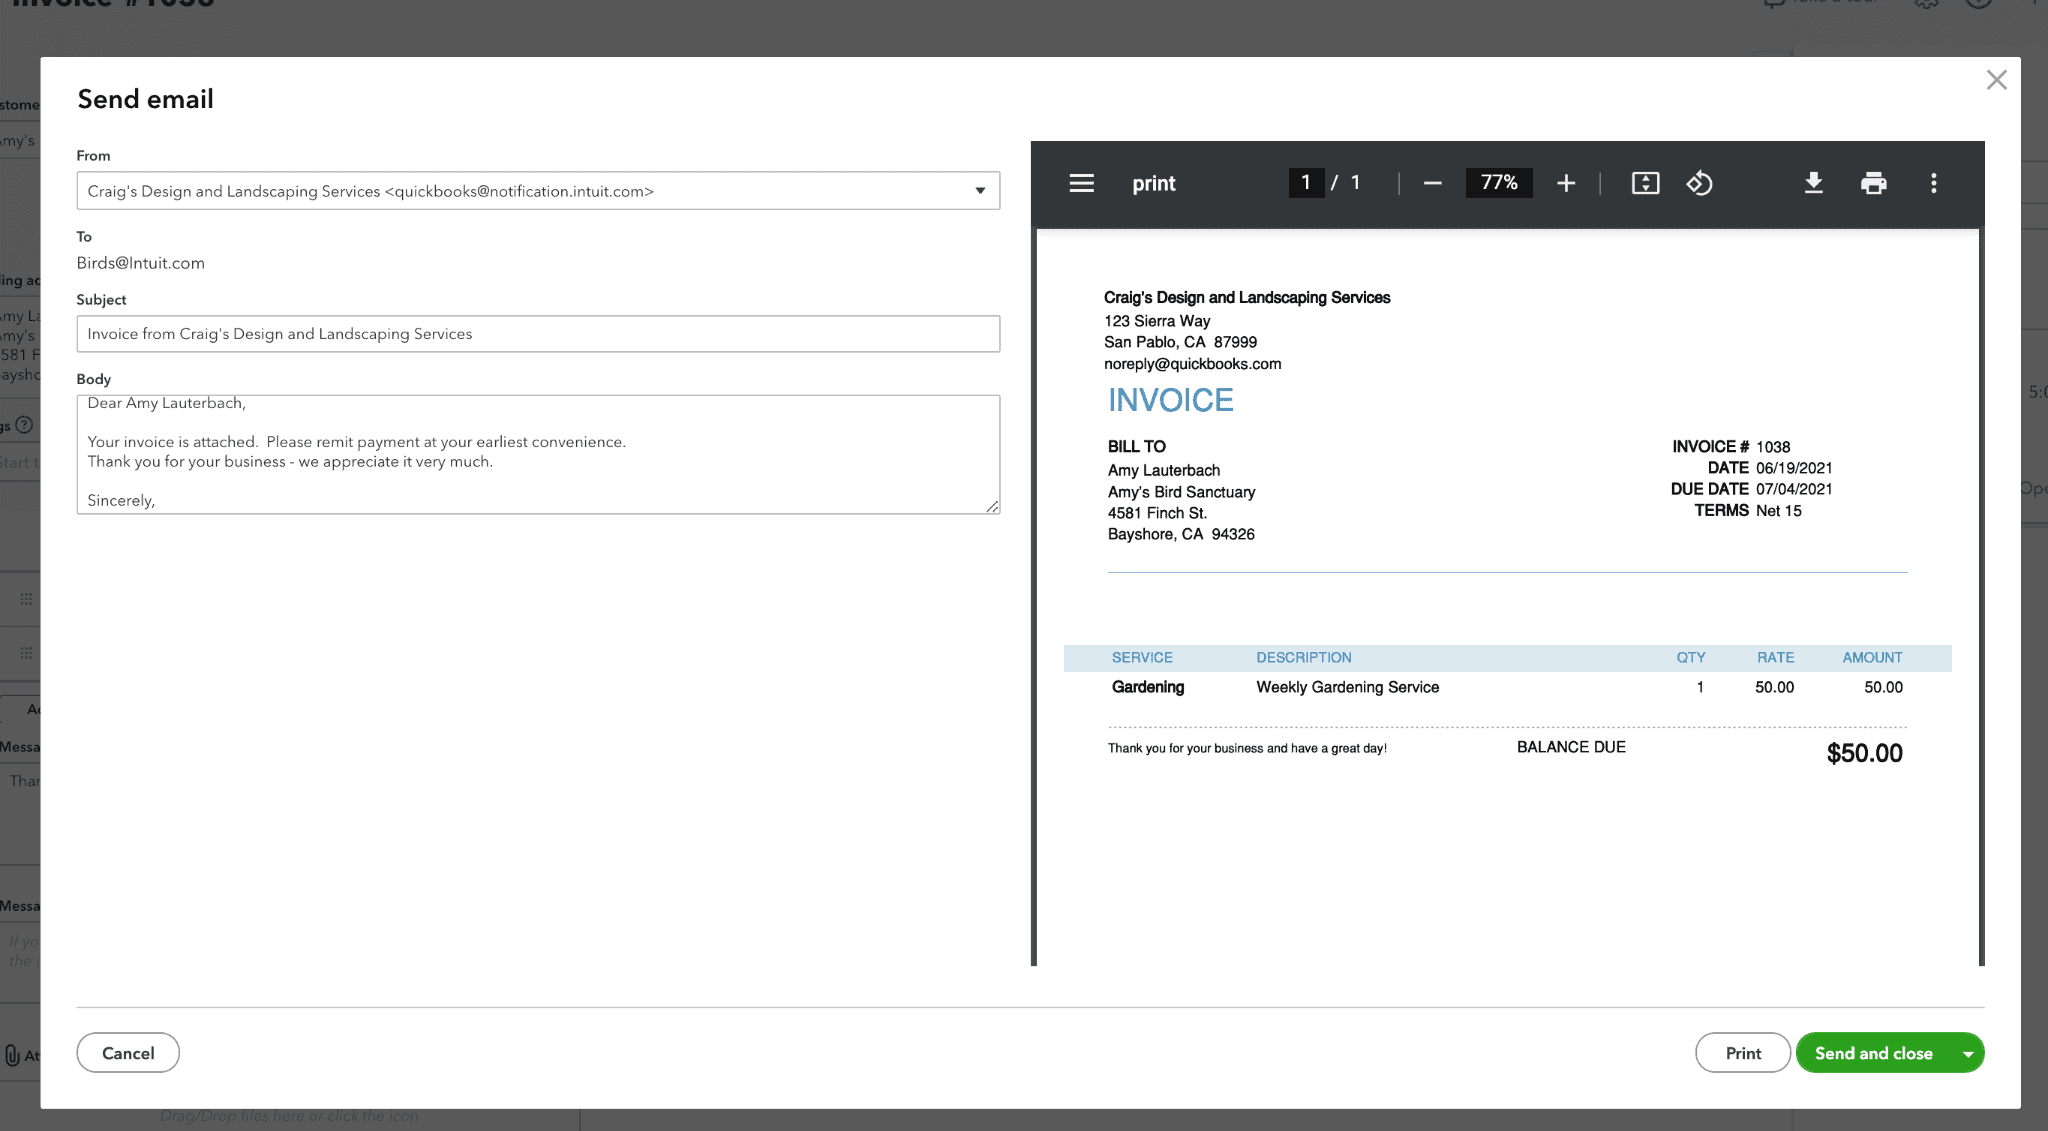
Task: Click the Print button
Action: 1742,1053
